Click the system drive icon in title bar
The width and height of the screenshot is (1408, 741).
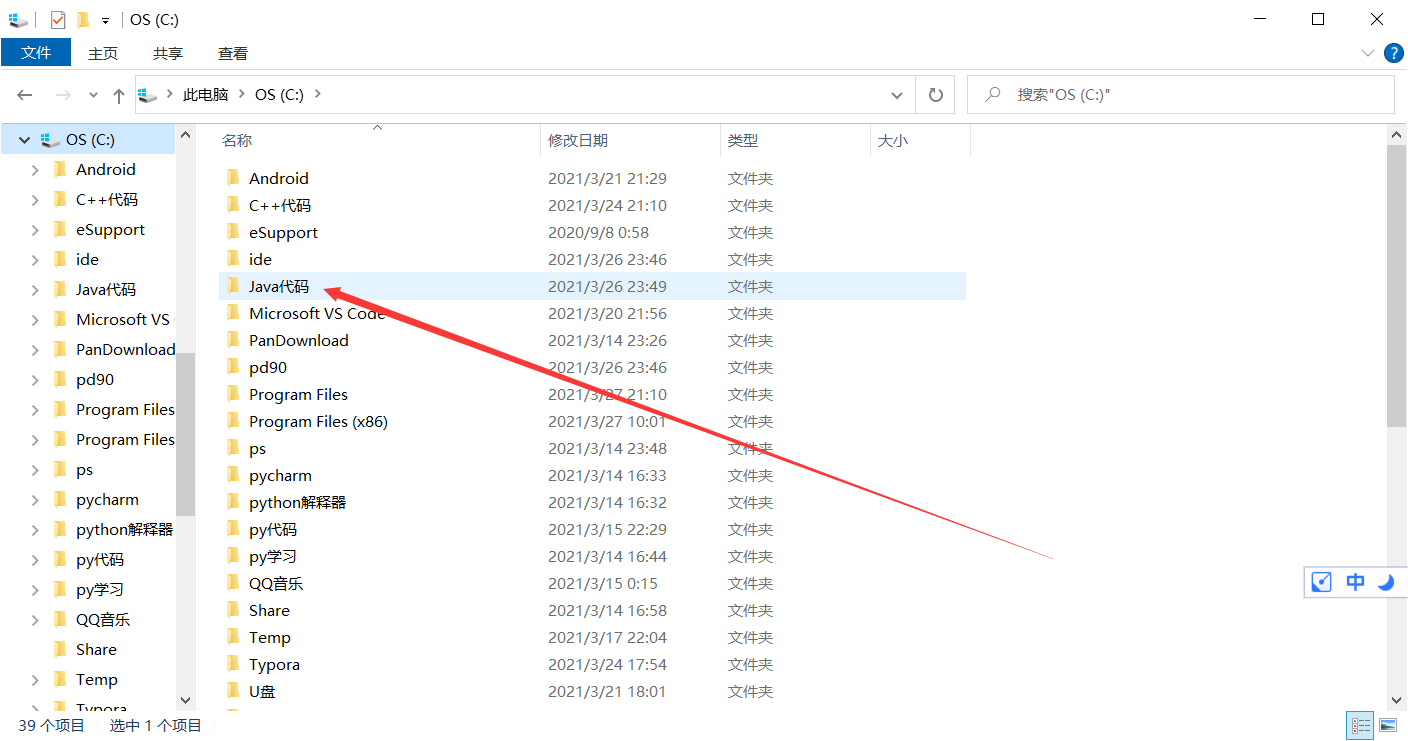pos(18,19)
